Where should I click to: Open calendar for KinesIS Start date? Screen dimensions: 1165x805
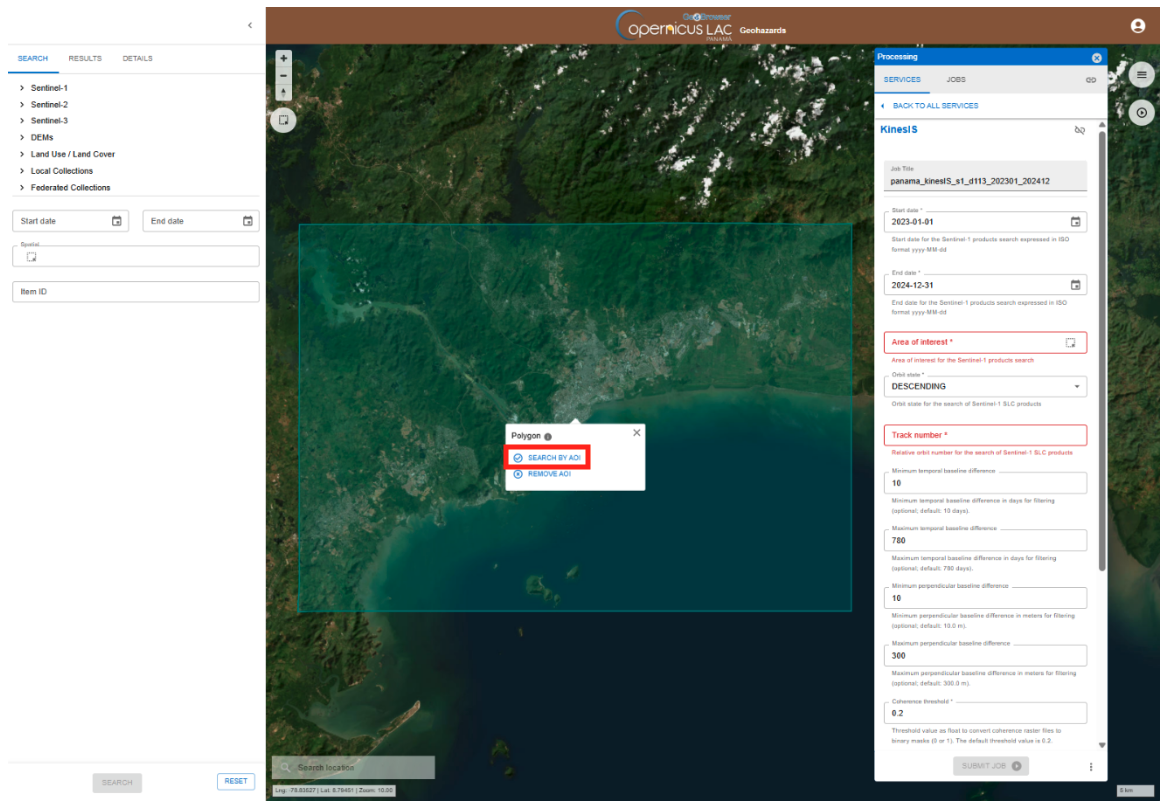[x=1075, y=222]
